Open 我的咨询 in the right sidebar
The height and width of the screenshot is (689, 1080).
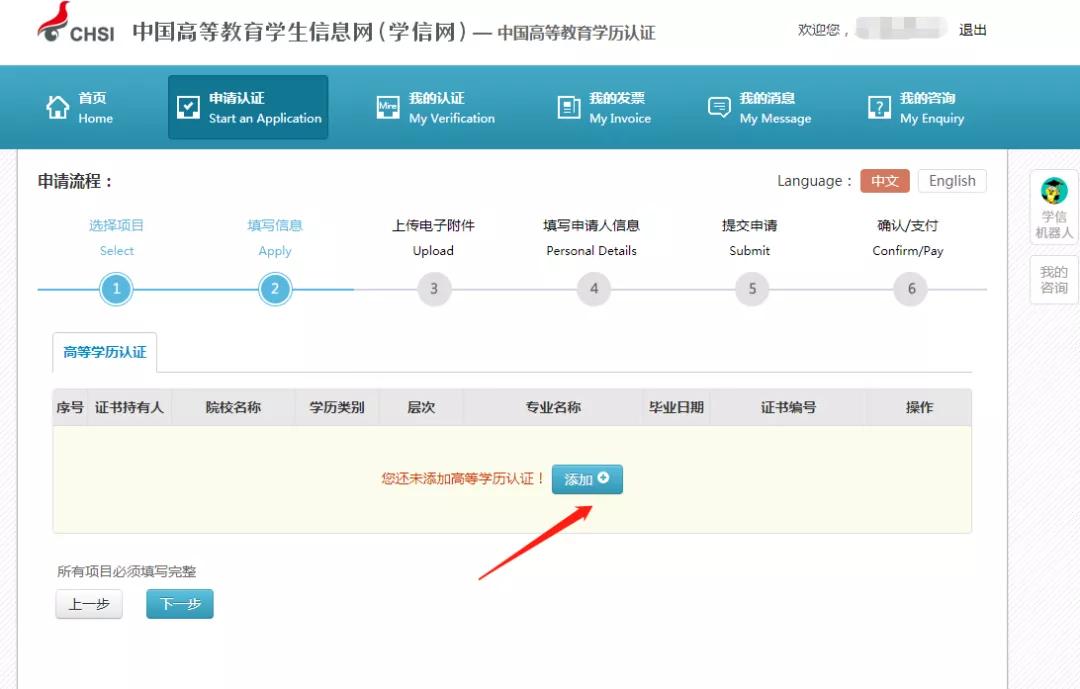pyautogui.click(x=1054, y=280)
